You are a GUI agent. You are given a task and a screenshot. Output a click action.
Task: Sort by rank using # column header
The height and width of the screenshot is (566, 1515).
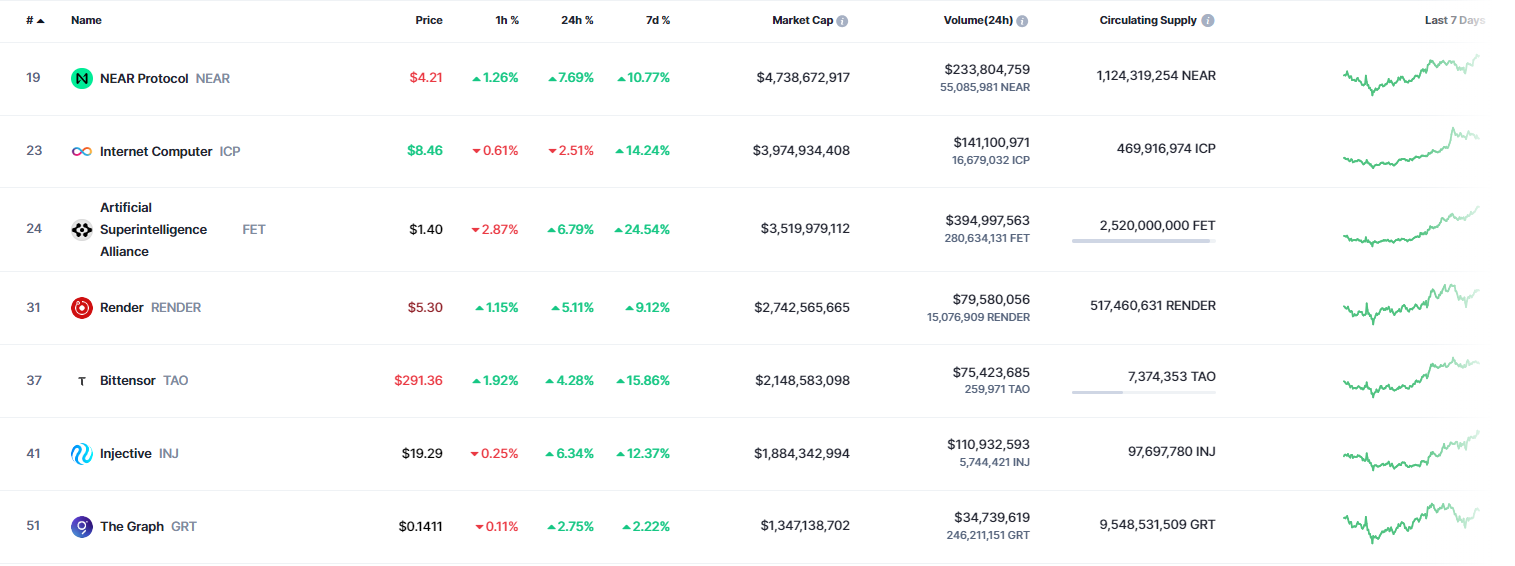coord(35,20)
